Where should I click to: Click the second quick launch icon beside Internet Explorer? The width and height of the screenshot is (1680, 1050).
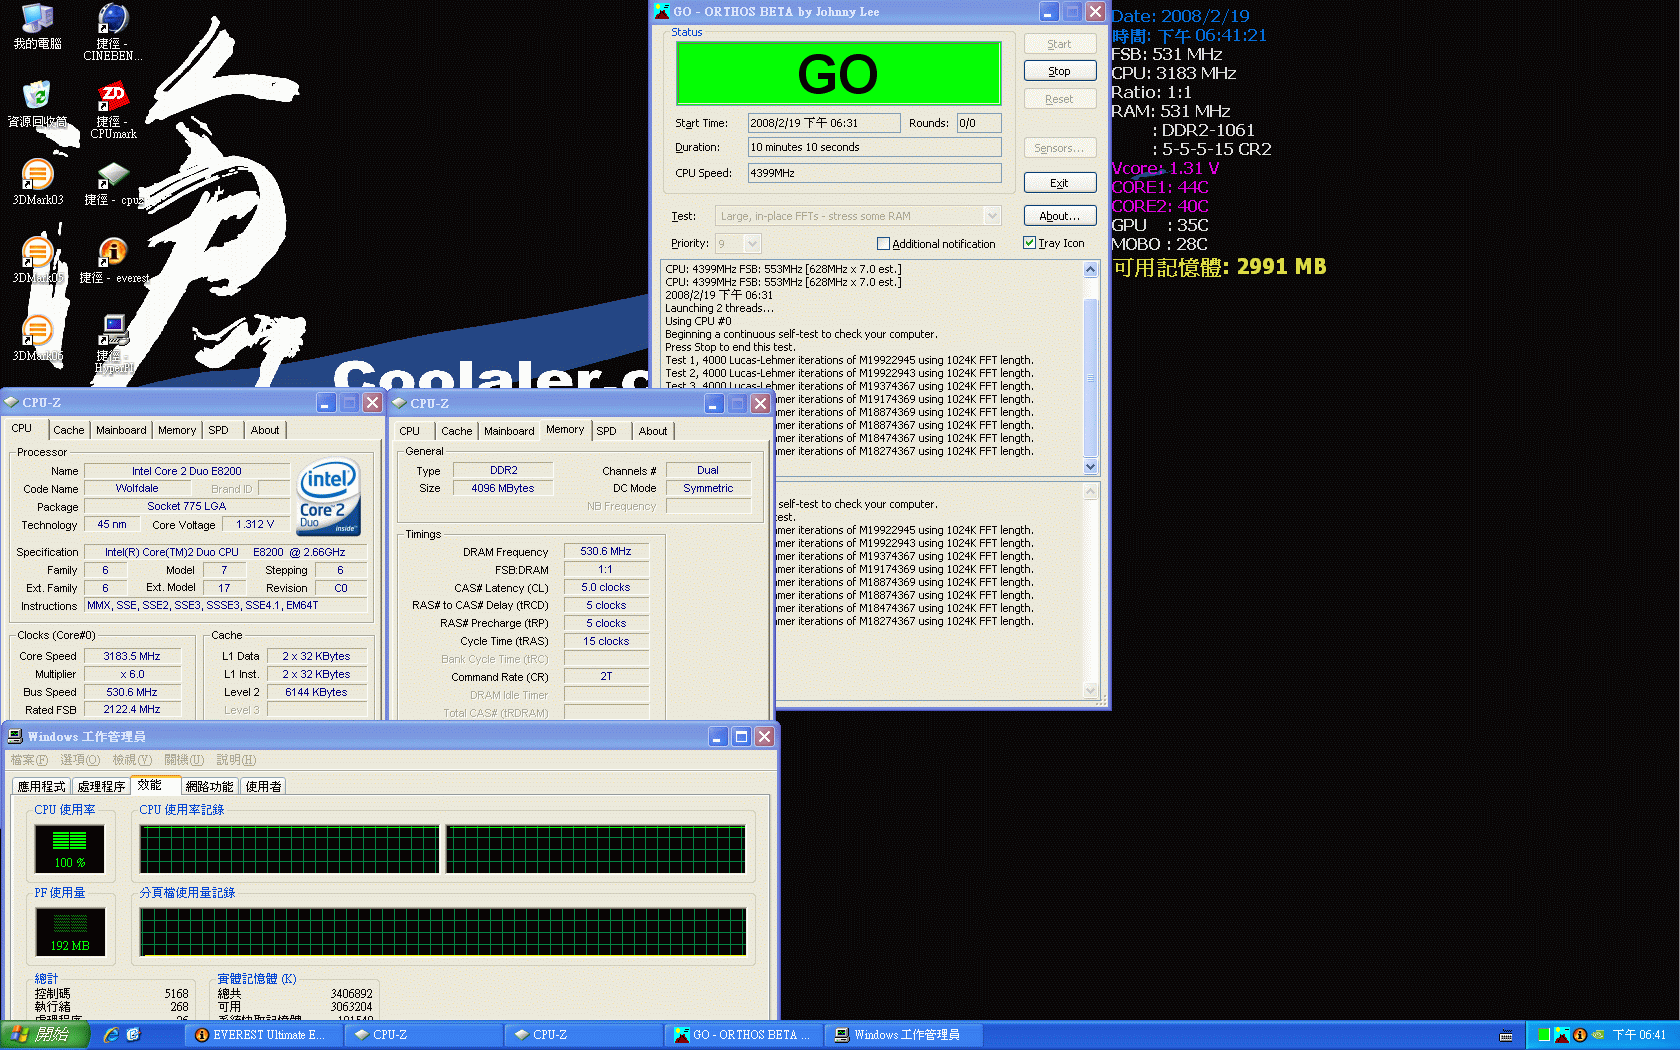(133, 1035)
